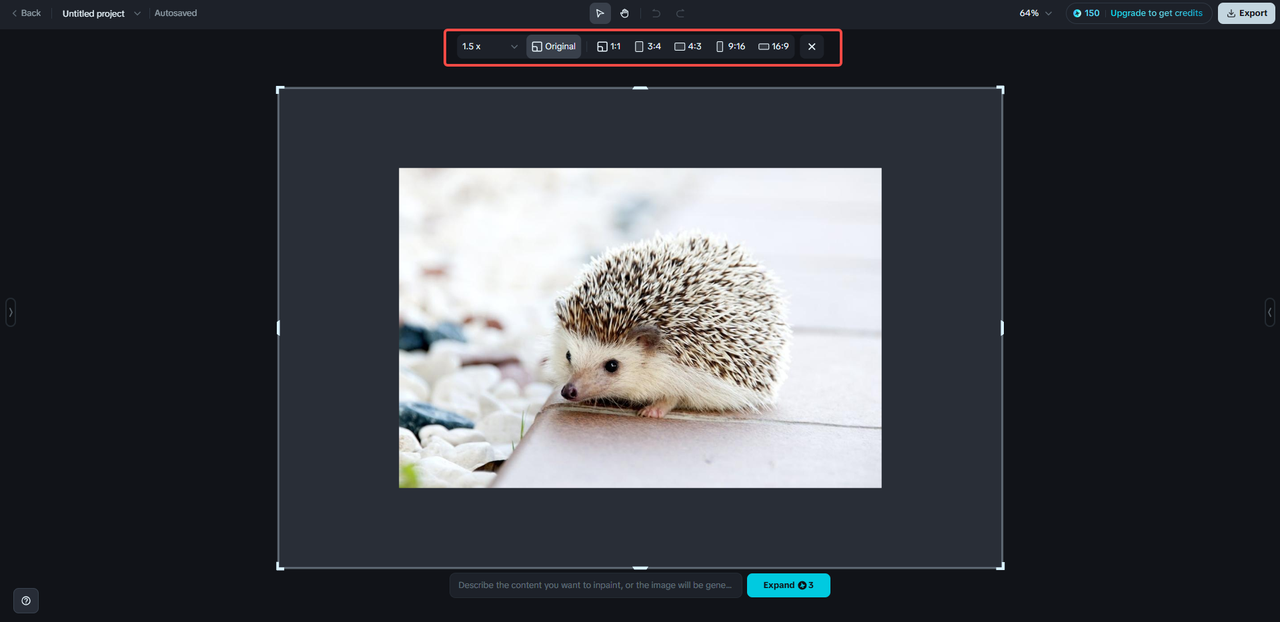Expand the left side panel
The height and width of the screenshot is (622, 1280).
[11, 312]
